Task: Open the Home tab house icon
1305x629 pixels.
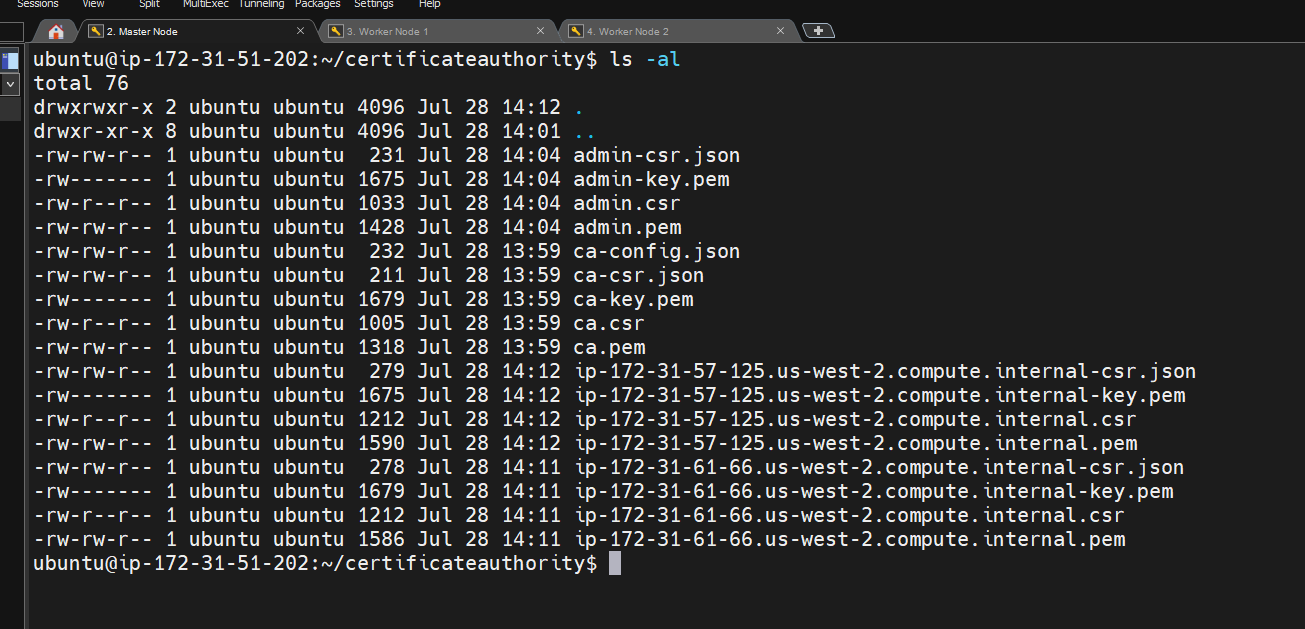Action: (x=56, y=31)
